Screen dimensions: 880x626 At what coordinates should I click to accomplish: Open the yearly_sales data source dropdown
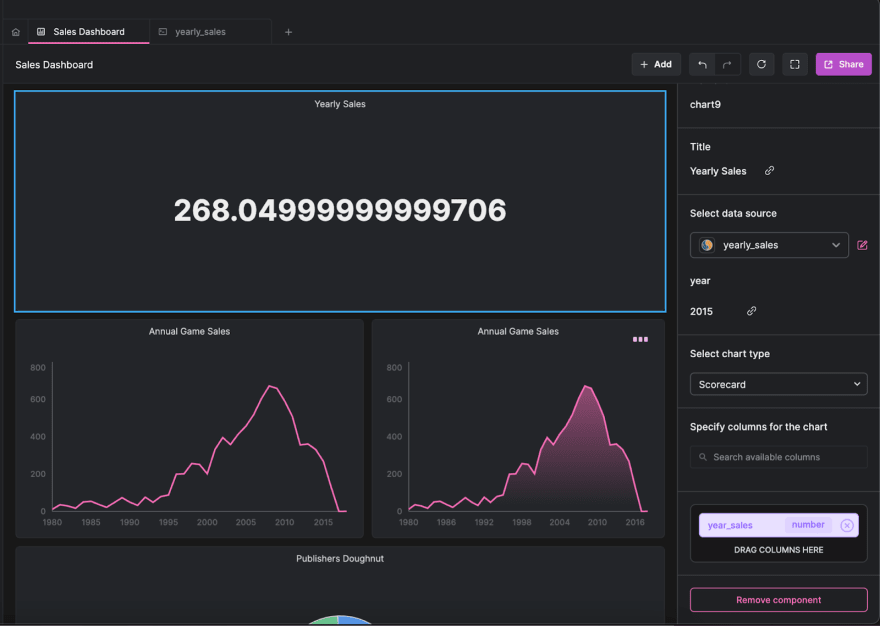(769, 245)
